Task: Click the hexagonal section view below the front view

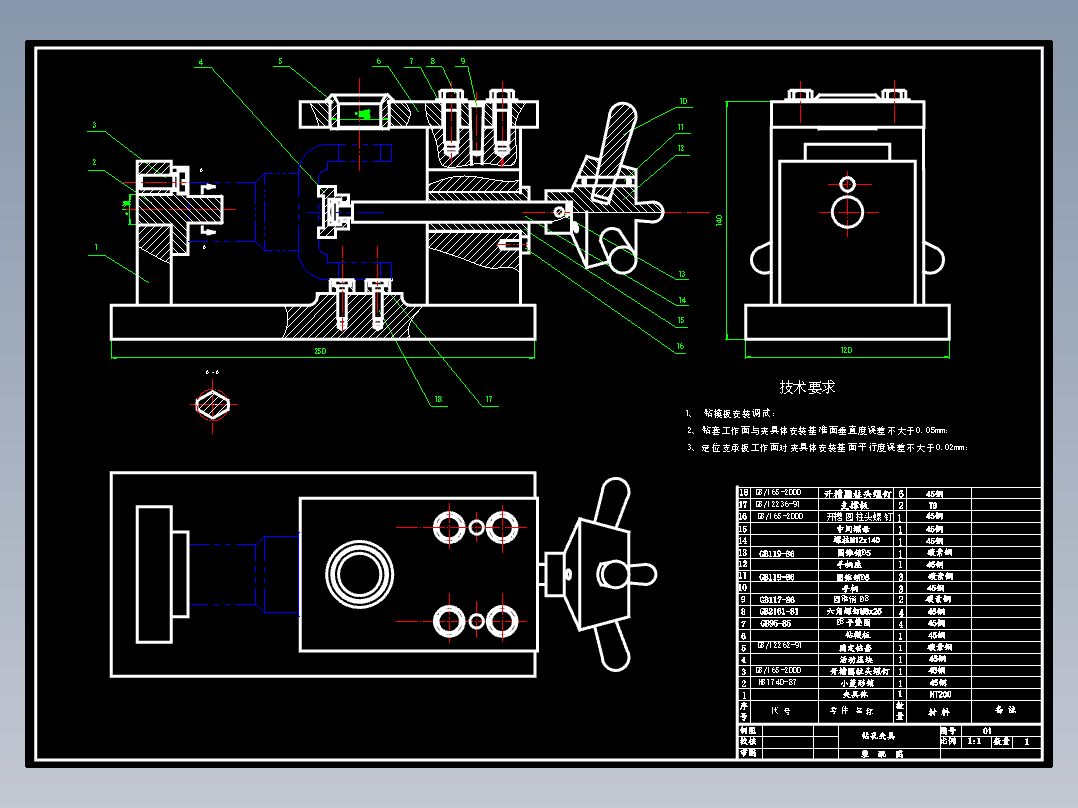Action: [x=212, y=404]
